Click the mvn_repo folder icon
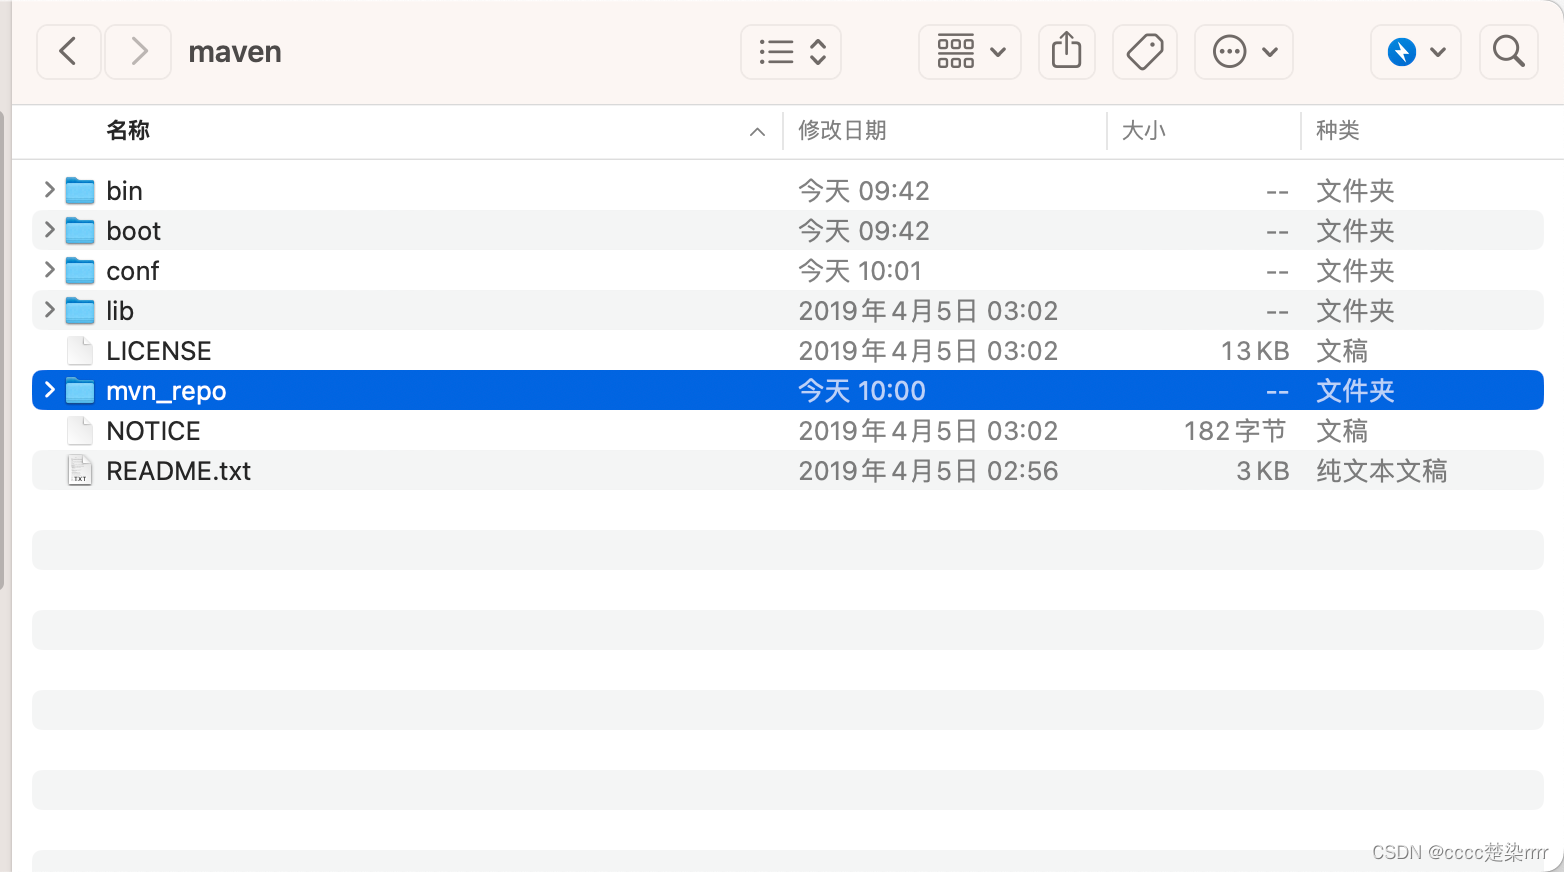 pyautogui.click(x=80, y=390)
